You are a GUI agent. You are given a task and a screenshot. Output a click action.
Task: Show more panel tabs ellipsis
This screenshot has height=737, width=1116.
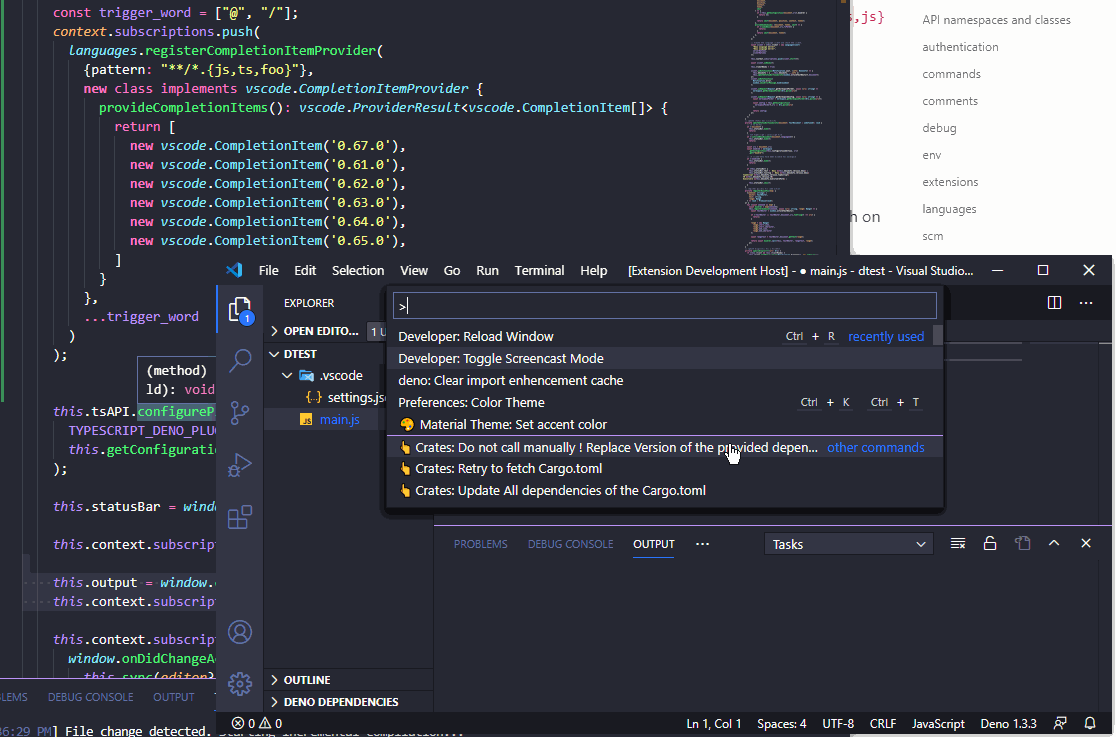(702, 544)
